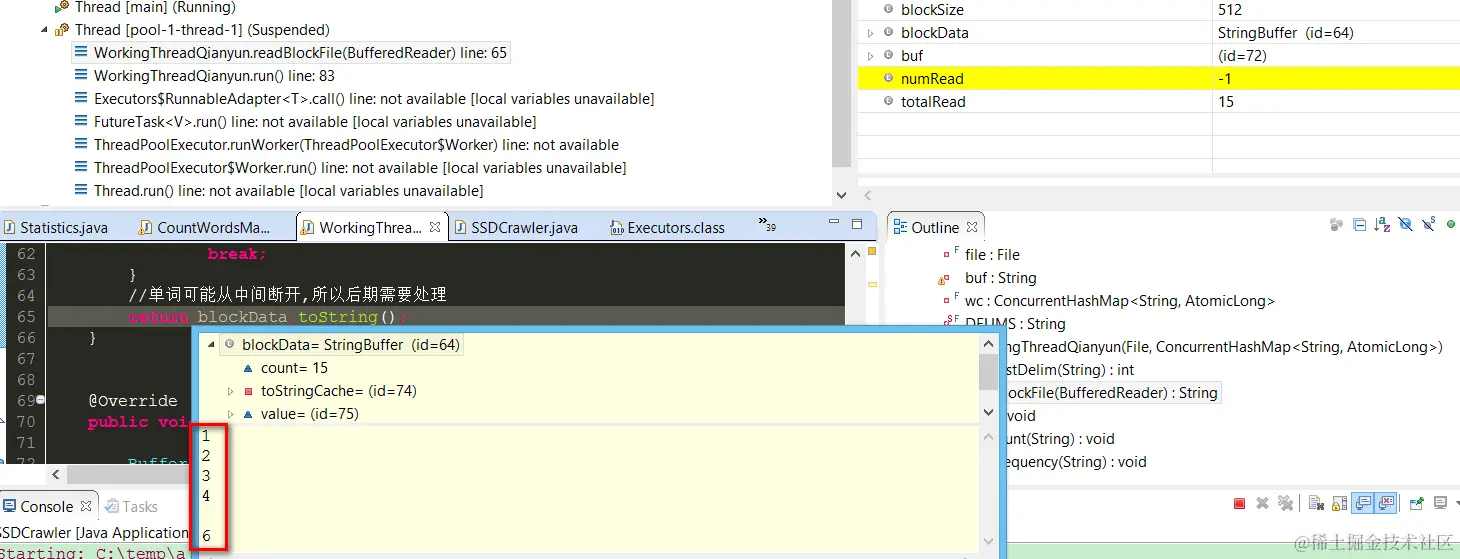
Task: Select the Executors$RunnableAdapter call() stack frame
Action: click(364, 98)
